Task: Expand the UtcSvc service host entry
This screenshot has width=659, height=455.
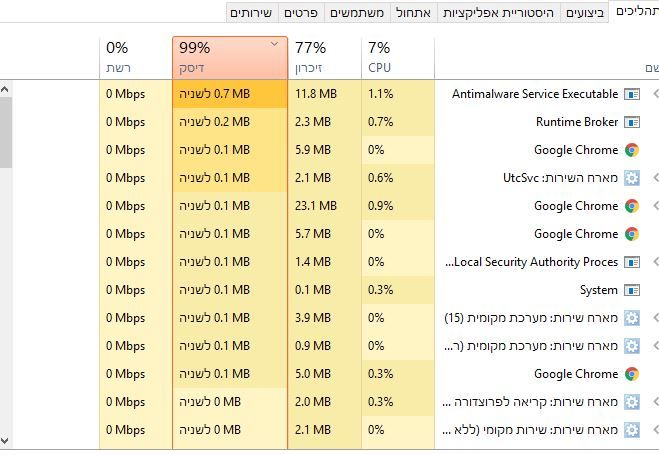Action: coord(655,178)
